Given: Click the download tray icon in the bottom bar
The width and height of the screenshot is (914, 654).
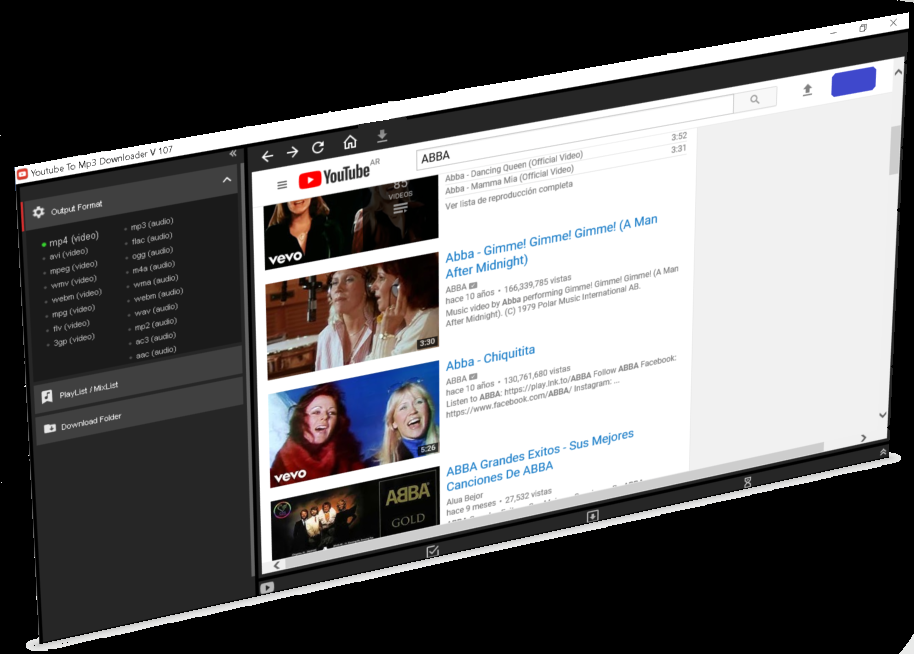Looking at the screenshot, I should click(593, 516).
